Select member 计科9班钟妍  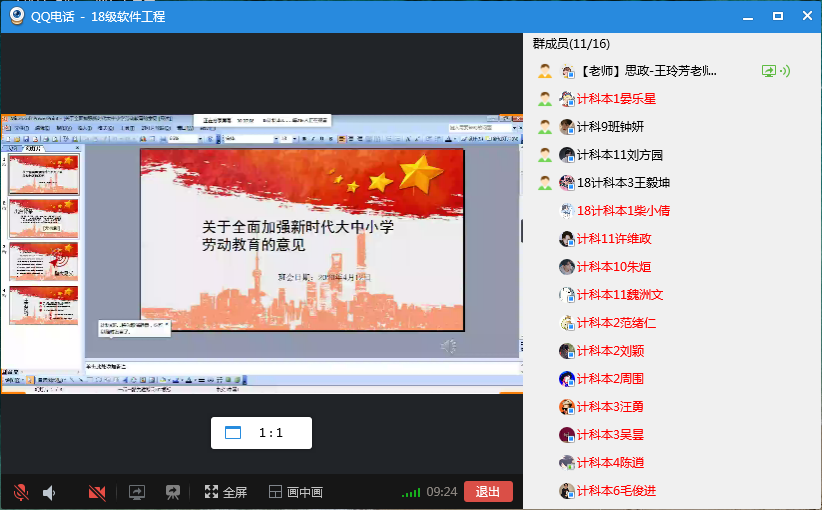610,127
